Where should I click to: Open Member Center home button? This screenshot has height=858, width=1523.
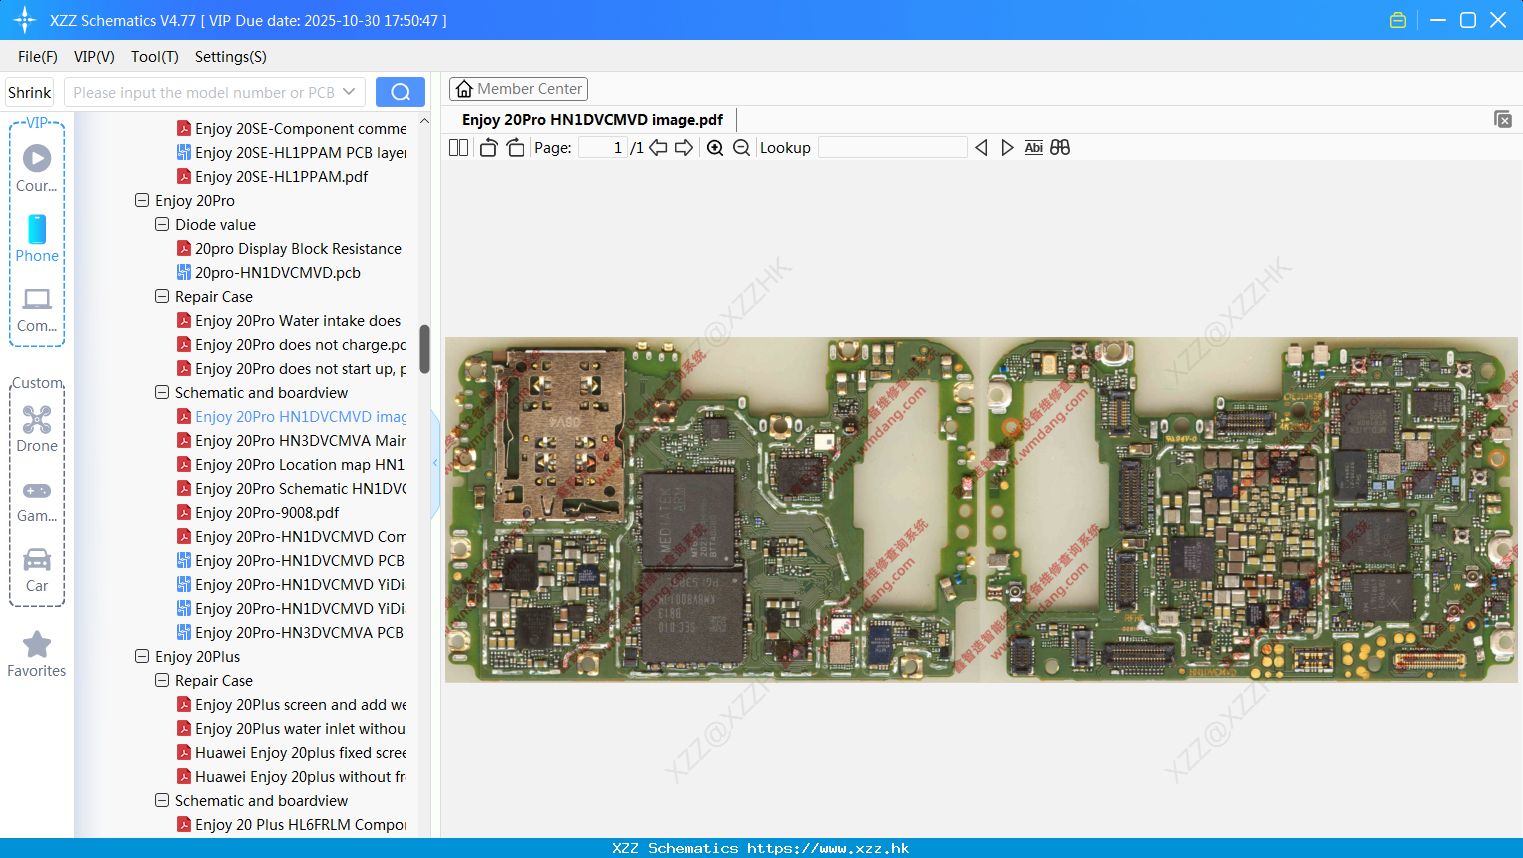518,89
